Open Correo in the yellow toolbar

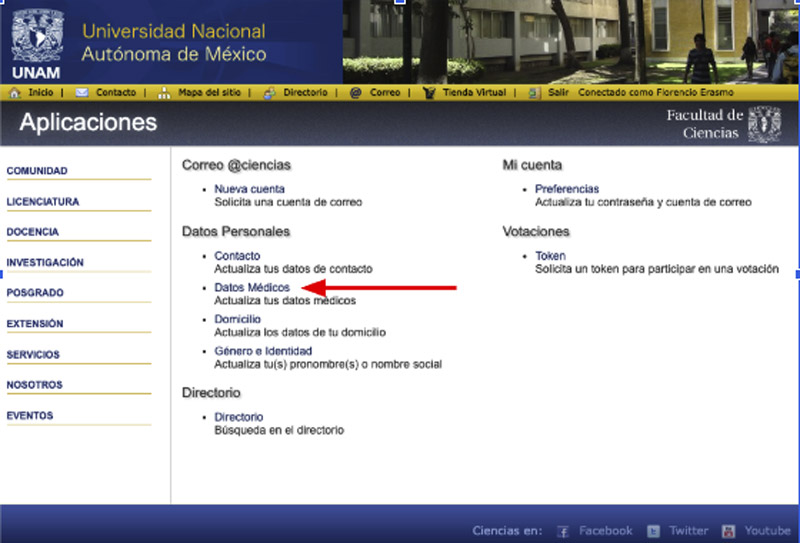click(385, 92)
